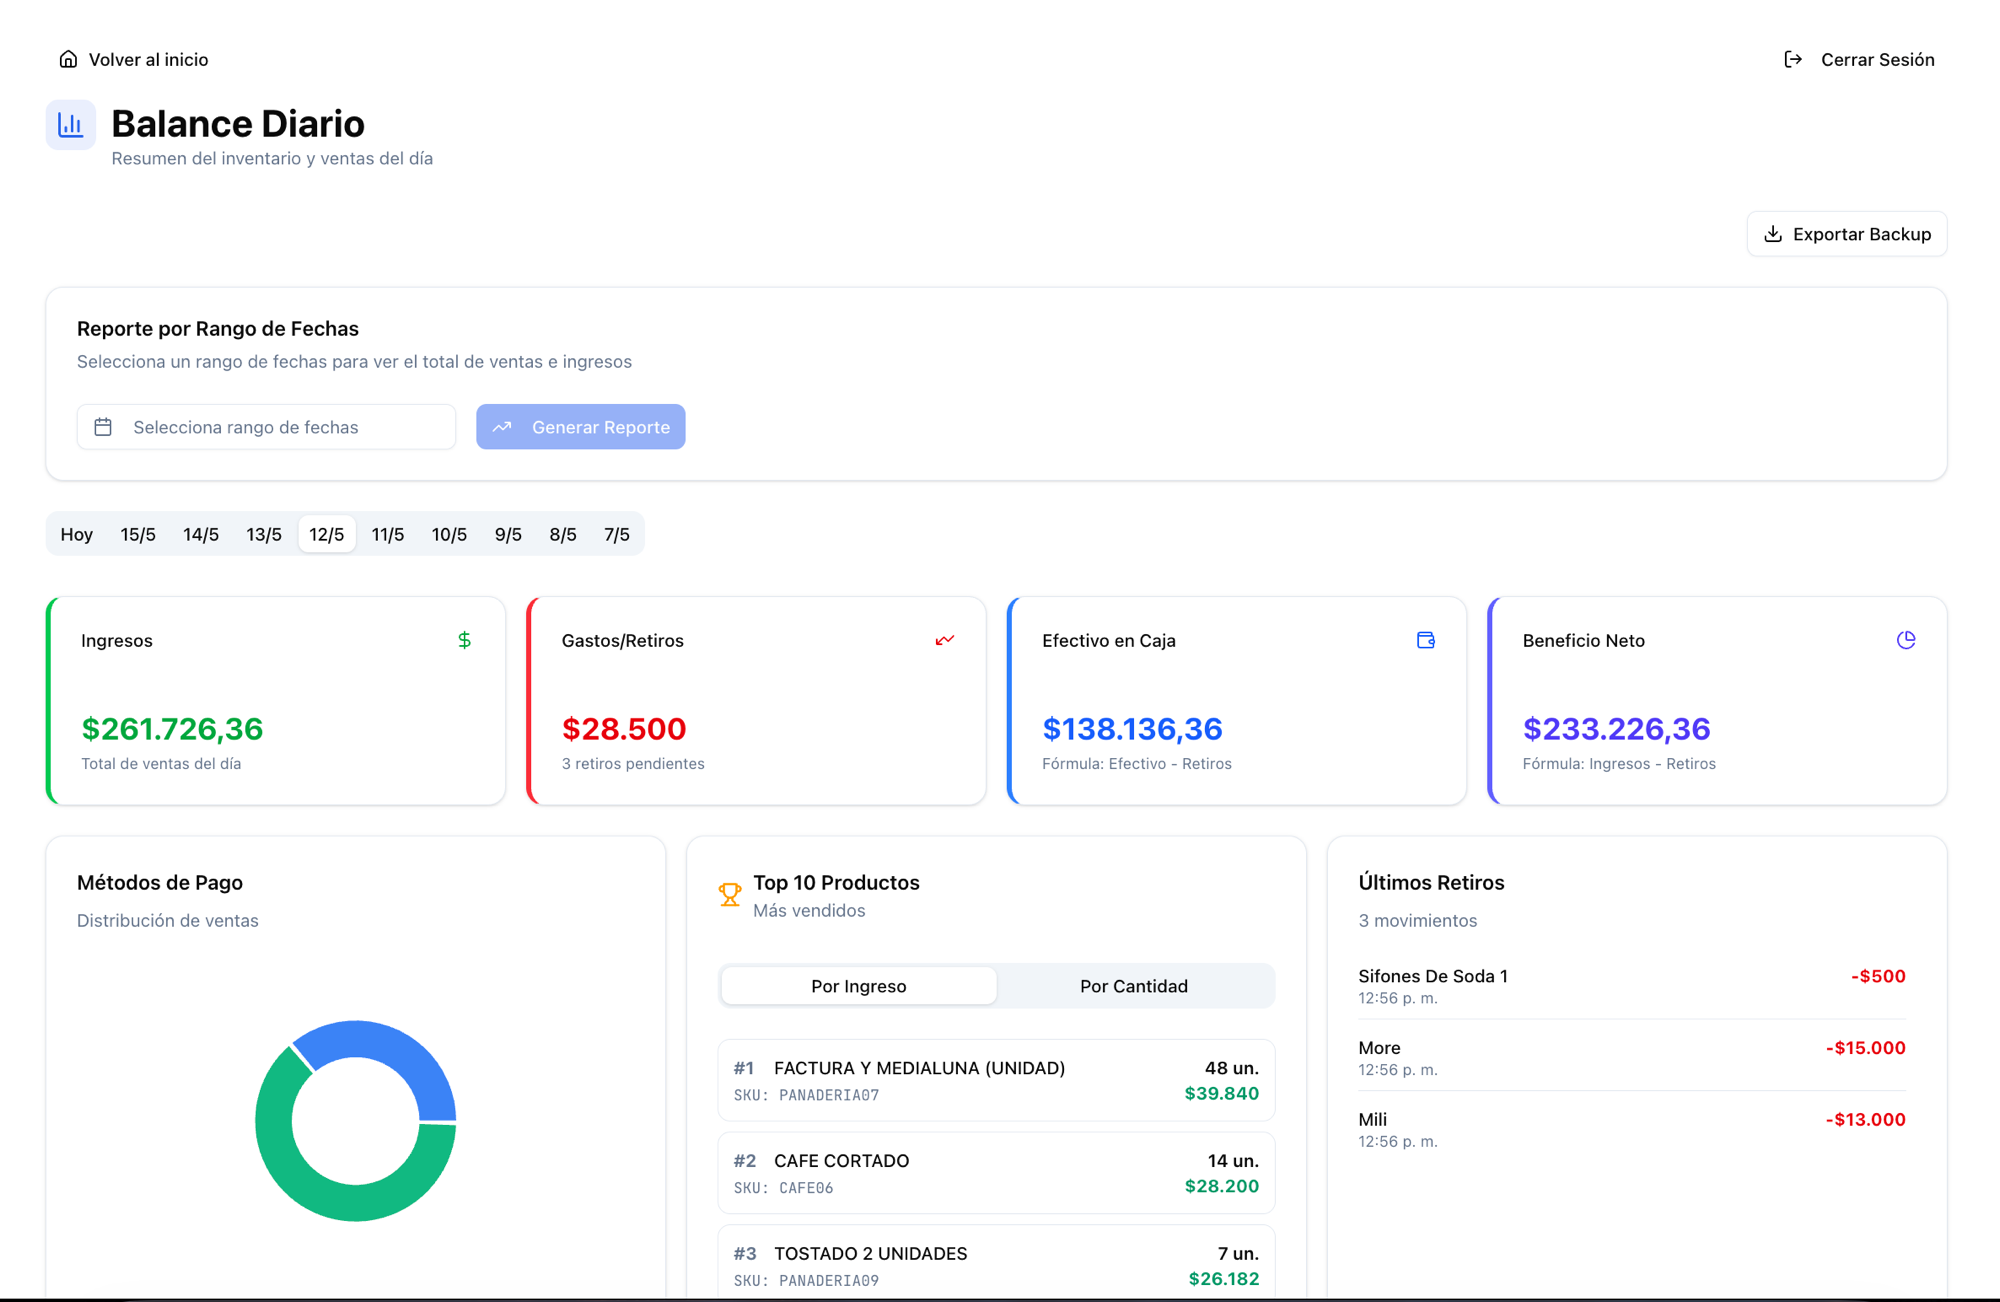Click the Reporte por Rango de Fechas heading
Screen dimensions: 2000x1302
tap(218, 329)
